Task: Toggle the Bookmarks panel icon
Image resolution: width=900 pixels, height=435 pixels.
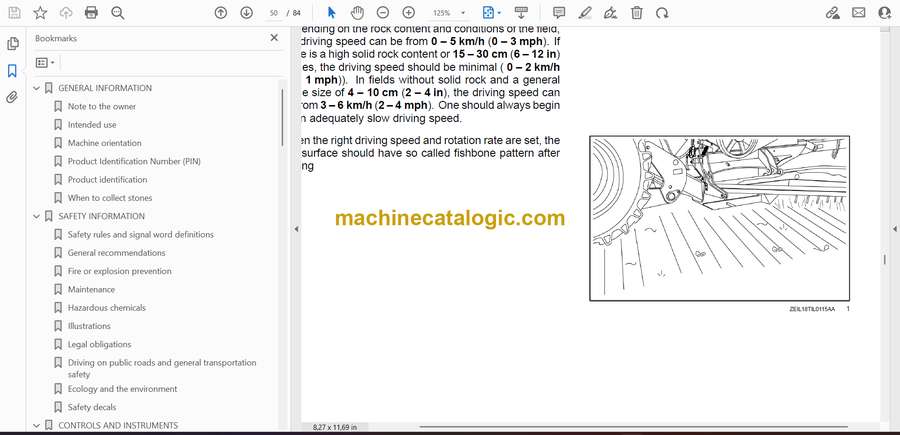Action: (x=12, y=71)
